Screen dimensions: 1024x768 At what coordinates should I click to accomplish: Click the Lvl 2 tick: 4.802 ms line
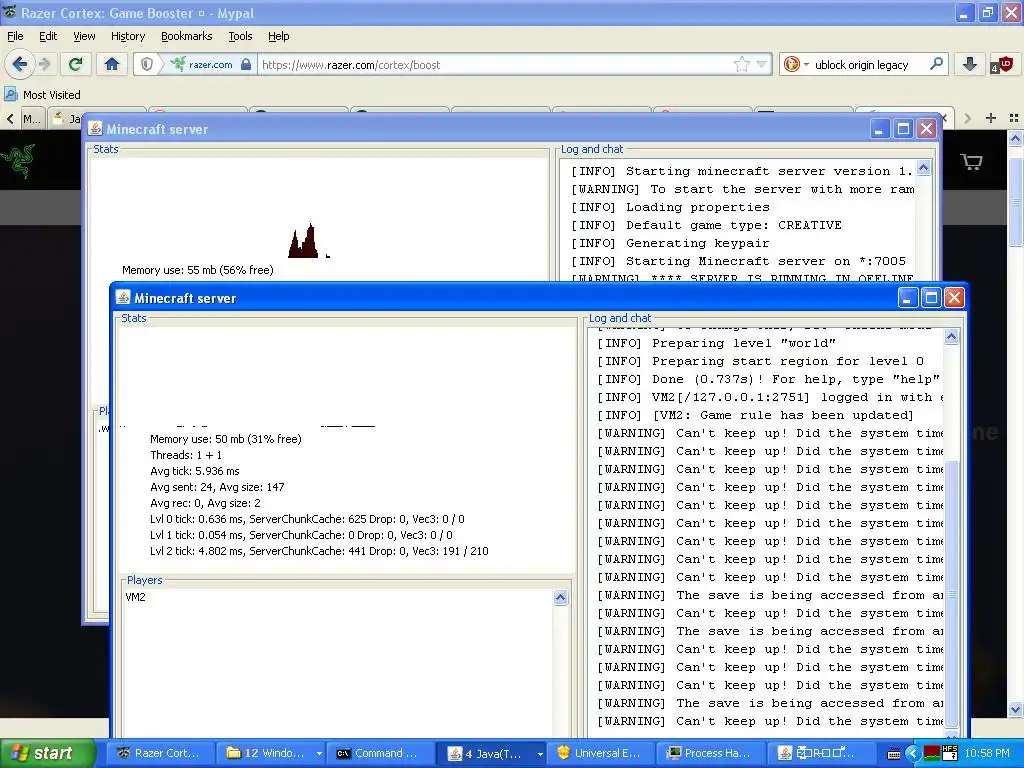tap(319, 551)
